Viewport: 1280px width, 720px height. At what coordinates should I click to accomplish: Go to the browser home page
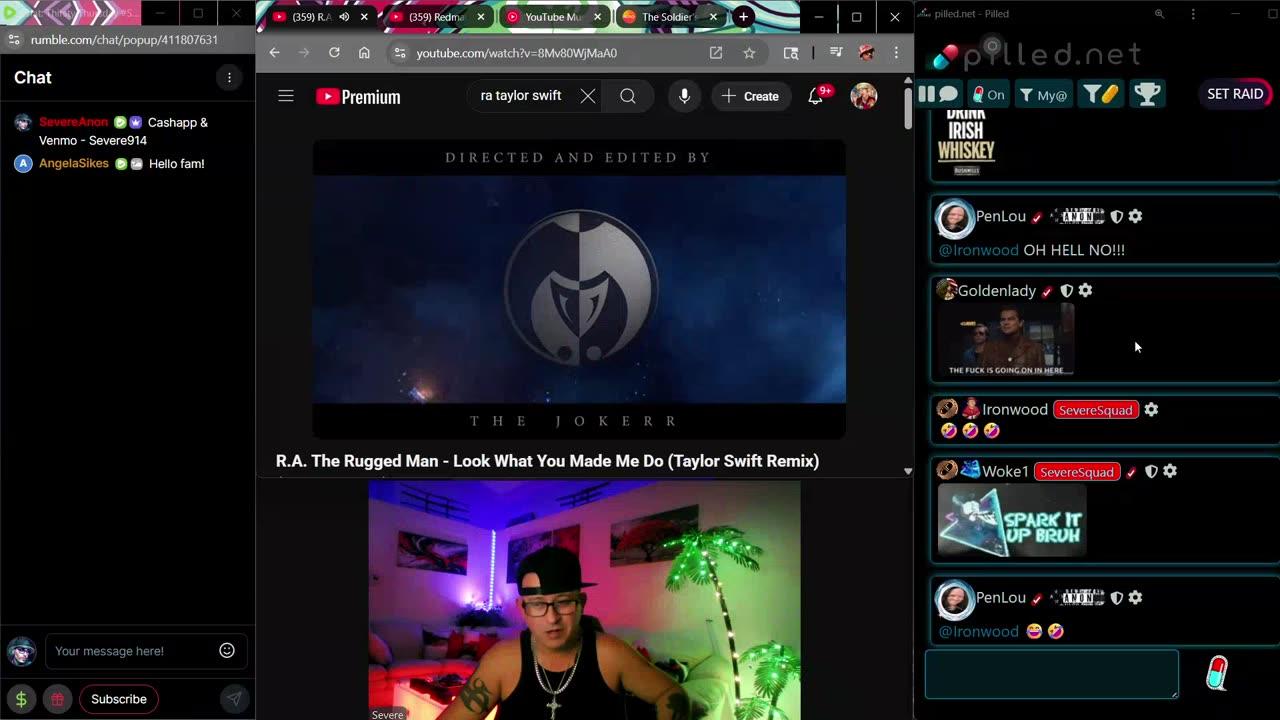coord(364,53)
